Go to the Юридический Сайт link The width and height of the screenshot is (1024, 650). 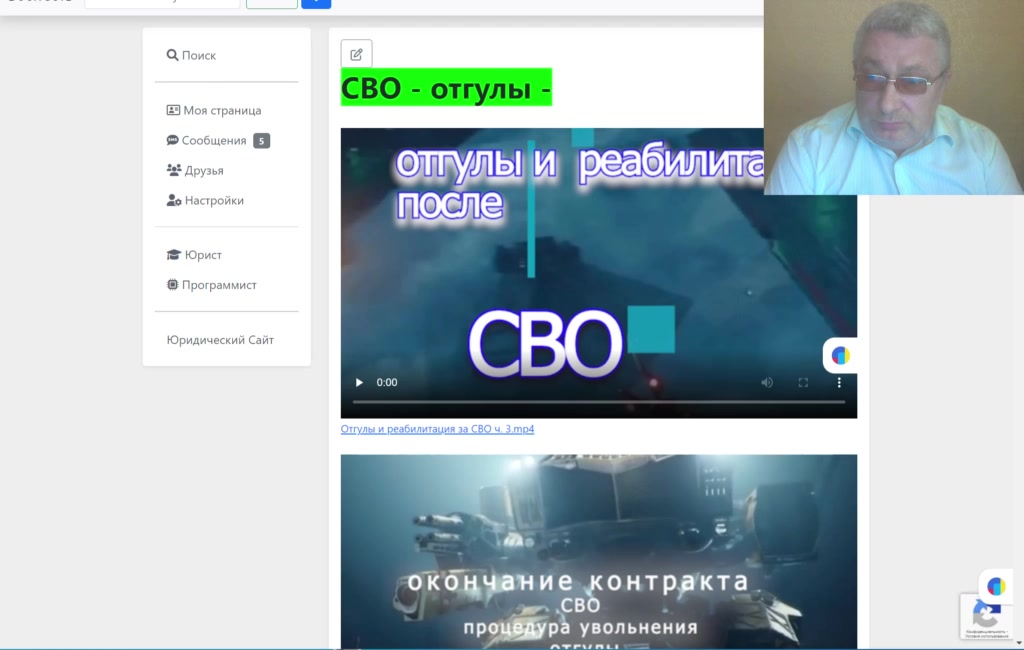pyautogui.click(x=220, y=340)
